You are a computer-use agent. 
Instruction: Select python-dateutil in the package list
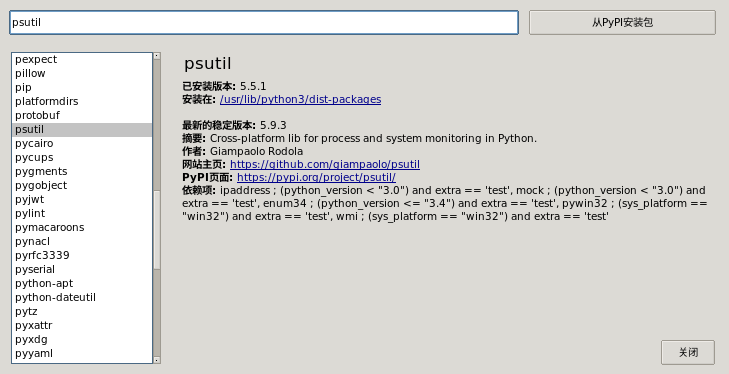click(x=82, y=297)
